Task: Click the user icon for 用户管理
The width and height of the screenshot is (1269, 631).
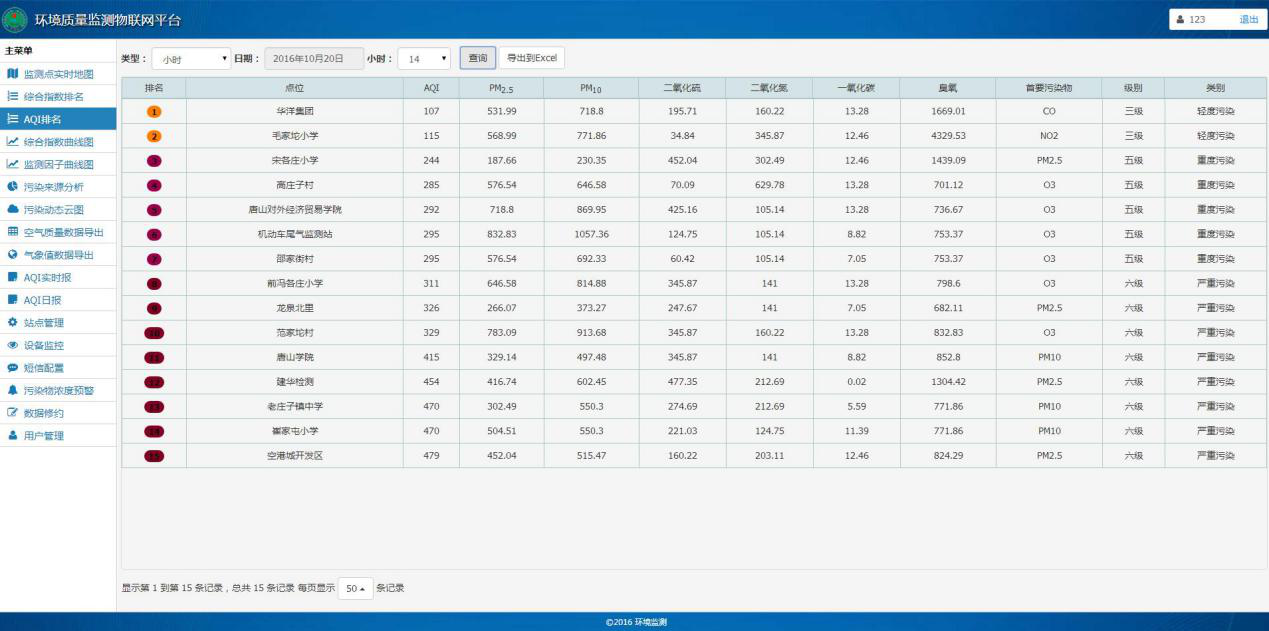Action: click(x=13, y=435)
